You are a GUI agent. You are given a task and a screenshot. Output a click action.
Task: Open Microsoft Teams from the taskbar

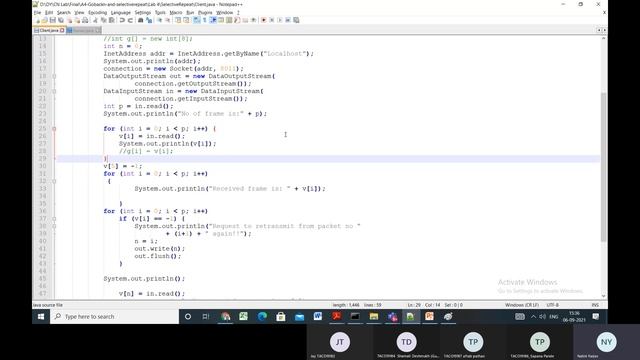[392, 317]
